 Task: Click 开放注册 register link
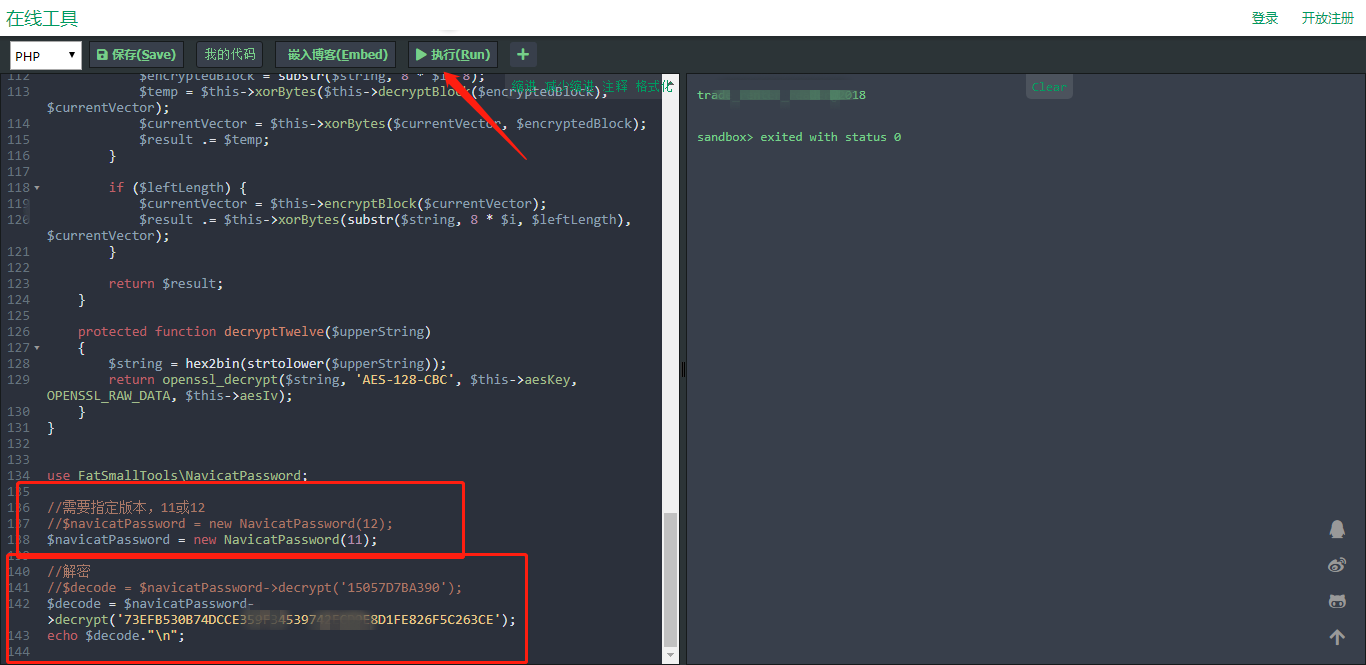1328,18
